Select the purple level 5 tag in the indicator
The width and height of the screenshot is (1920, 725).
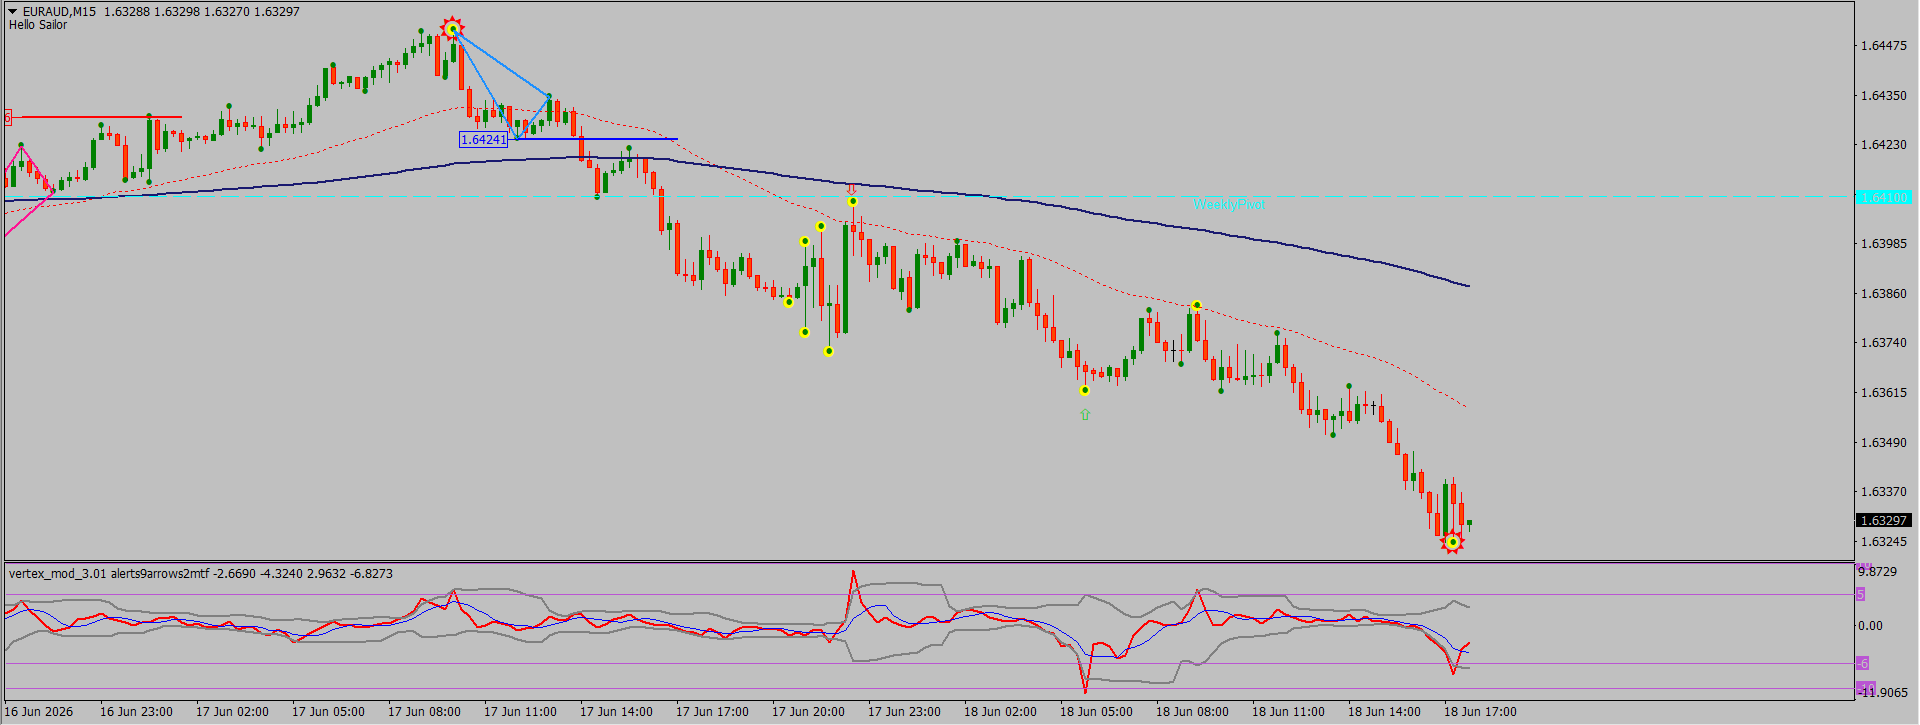pyautogui.click(x=1860, y=594)
